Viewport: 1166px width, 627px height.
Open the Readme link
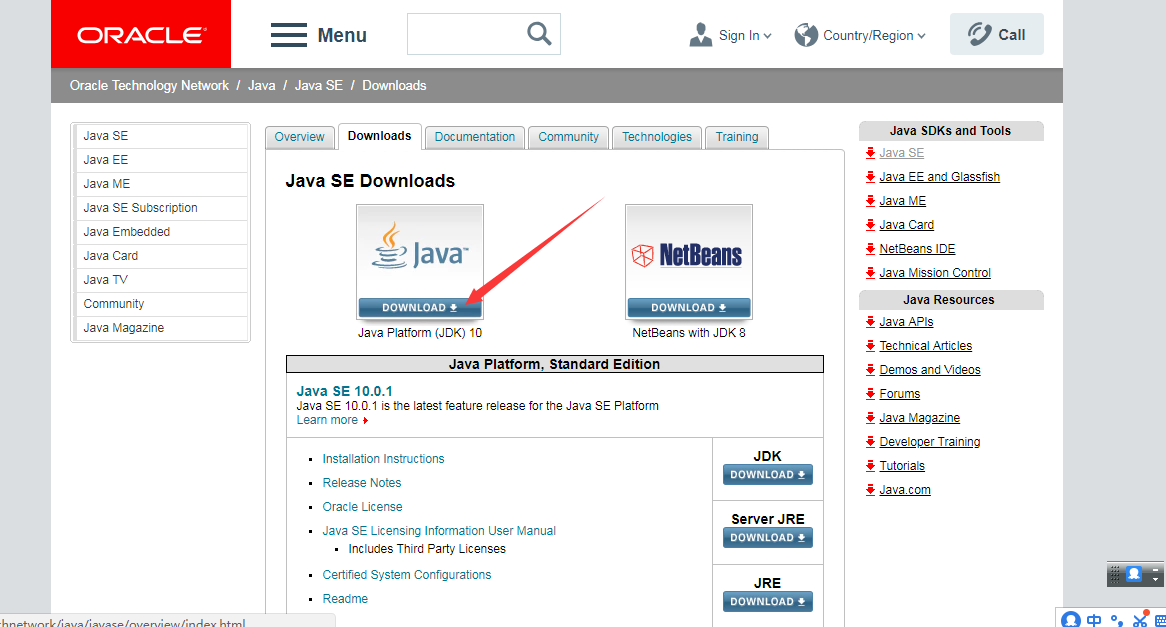[345, 599]
